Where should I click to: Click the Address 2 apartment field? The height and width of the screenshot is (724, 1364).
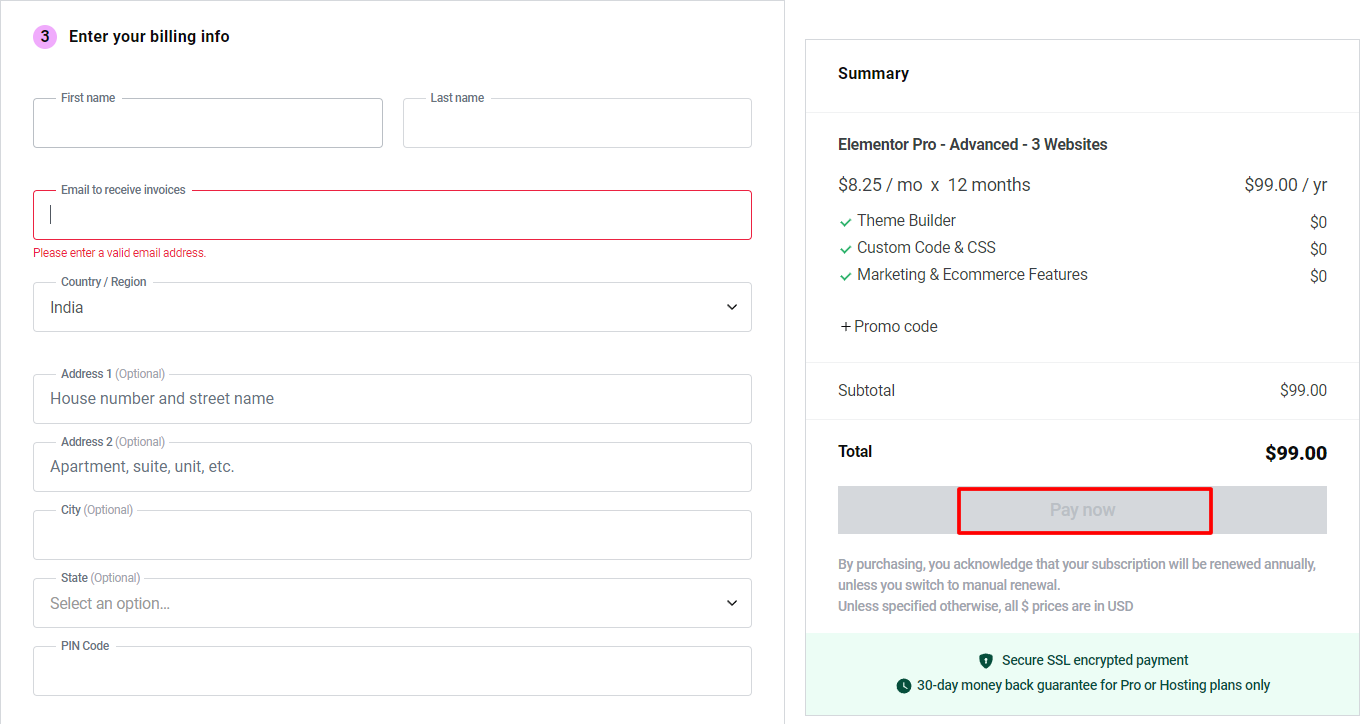(392, 467)
